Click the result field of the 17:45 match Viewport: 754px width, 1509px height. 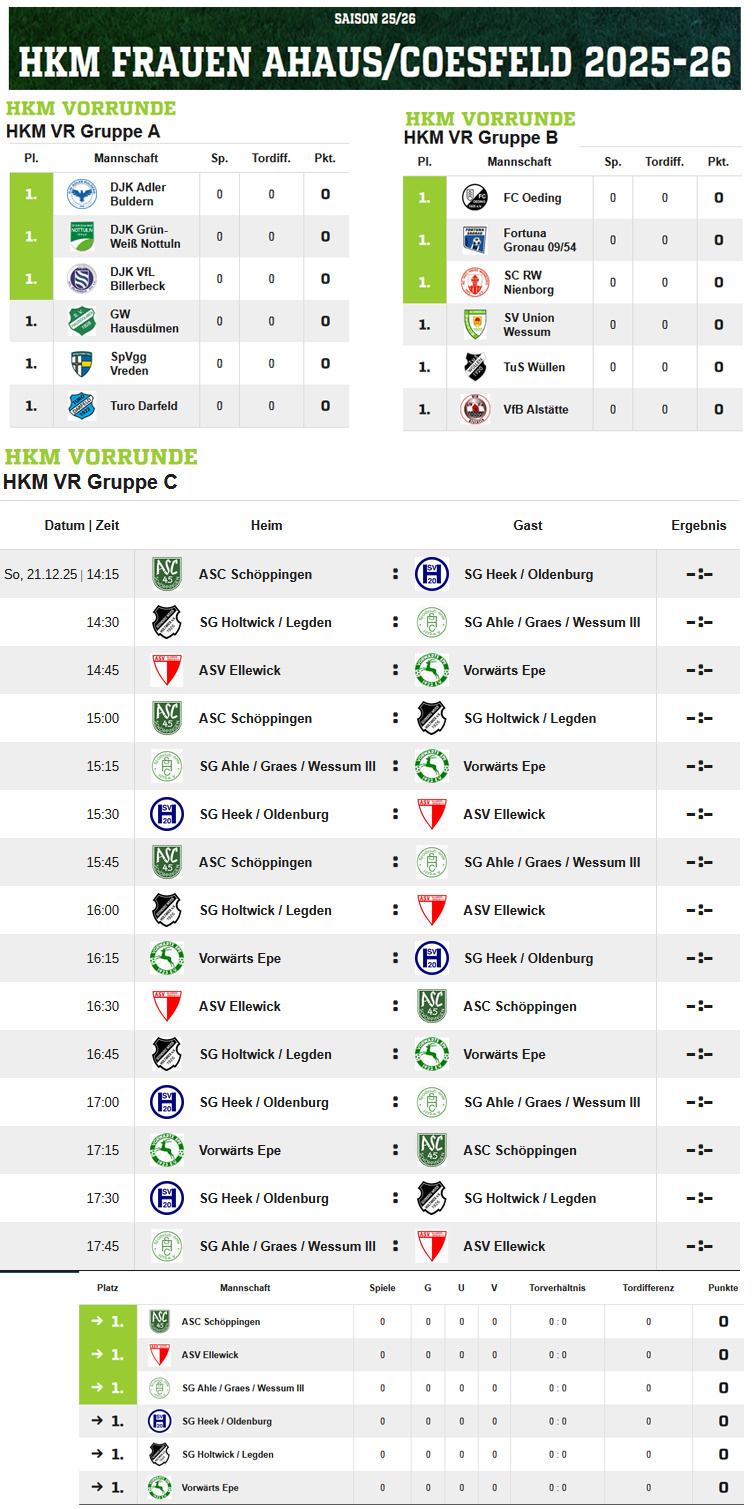coord(699,1246)
